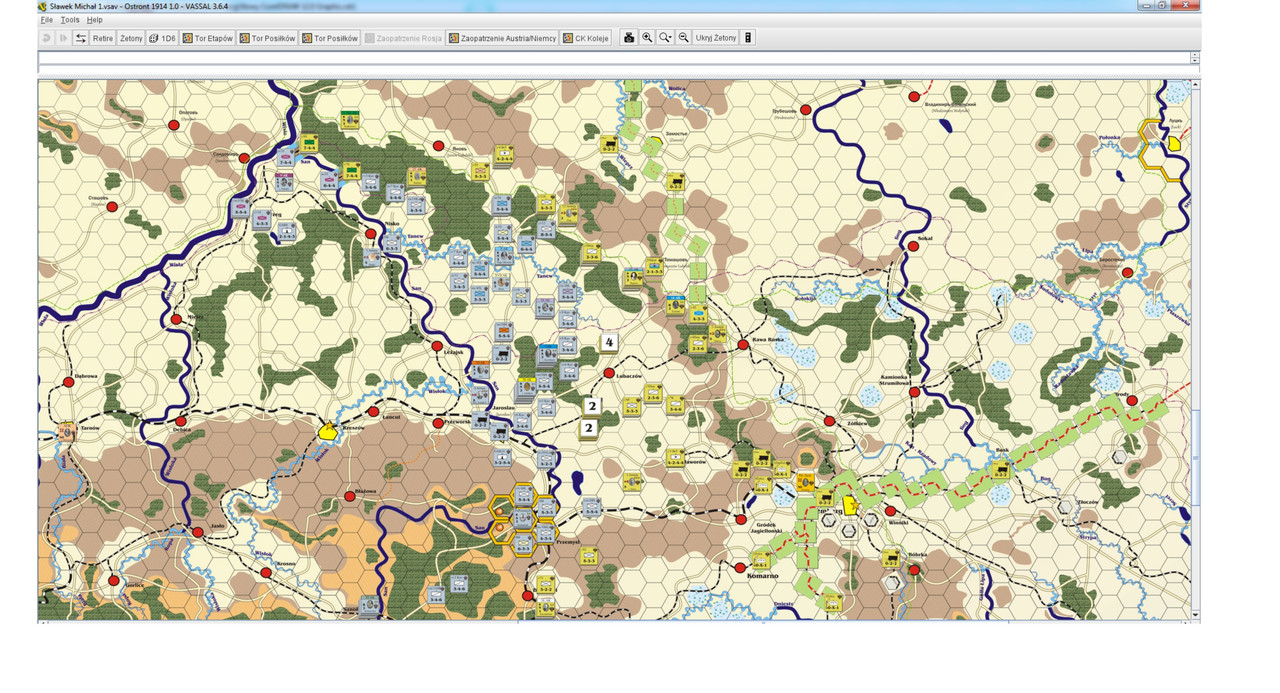
Task: Click the last toolbar icon after Ukryj Żetony
Action: 748,38
